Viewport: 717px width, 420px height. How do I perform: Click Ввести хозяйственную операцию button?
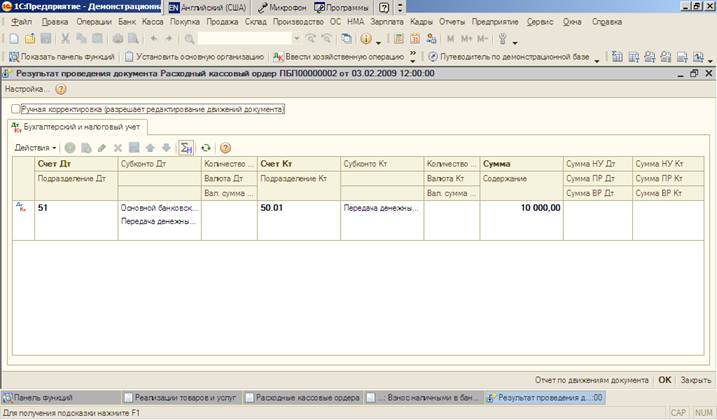339,57
